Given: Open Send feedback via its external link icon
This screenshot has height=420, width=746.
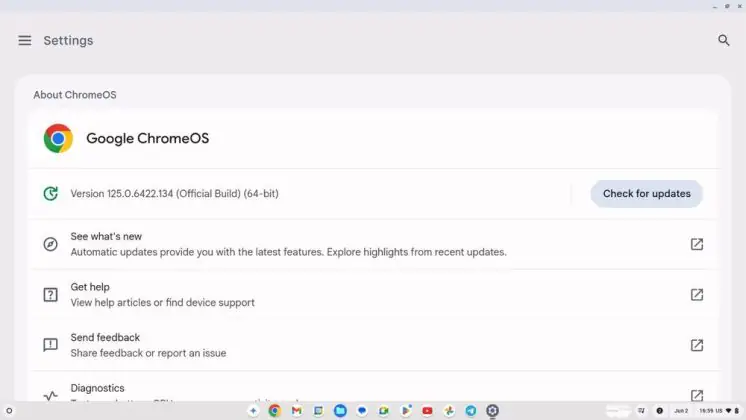Looking at the screenshot, I should pyautogui.click(x=697, y=345).
